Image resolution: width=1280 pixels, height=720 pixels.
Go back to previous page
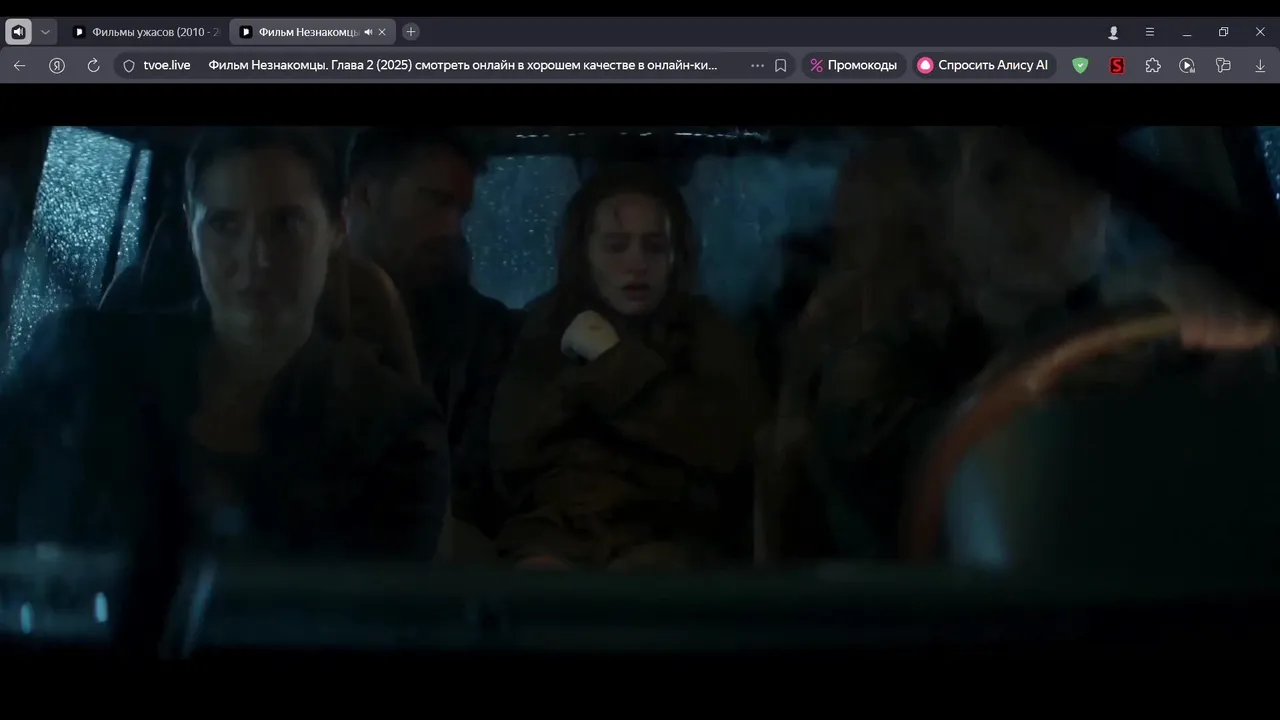[20, 65]
